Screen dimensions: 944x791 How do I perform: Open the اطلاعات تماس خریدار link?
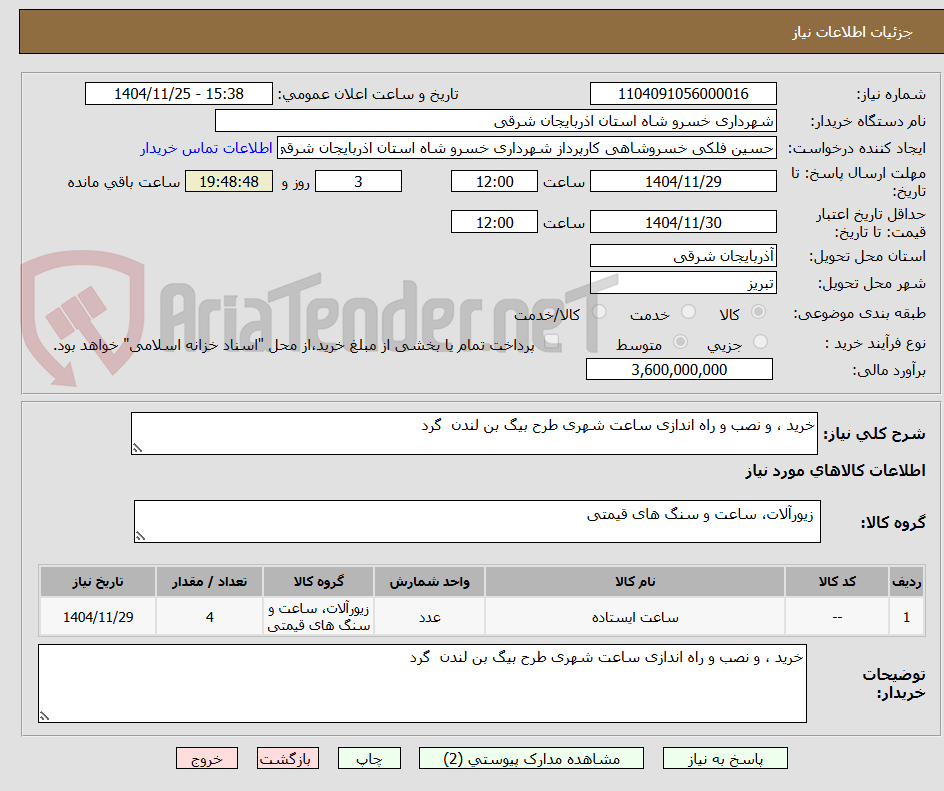click(206, 148)
